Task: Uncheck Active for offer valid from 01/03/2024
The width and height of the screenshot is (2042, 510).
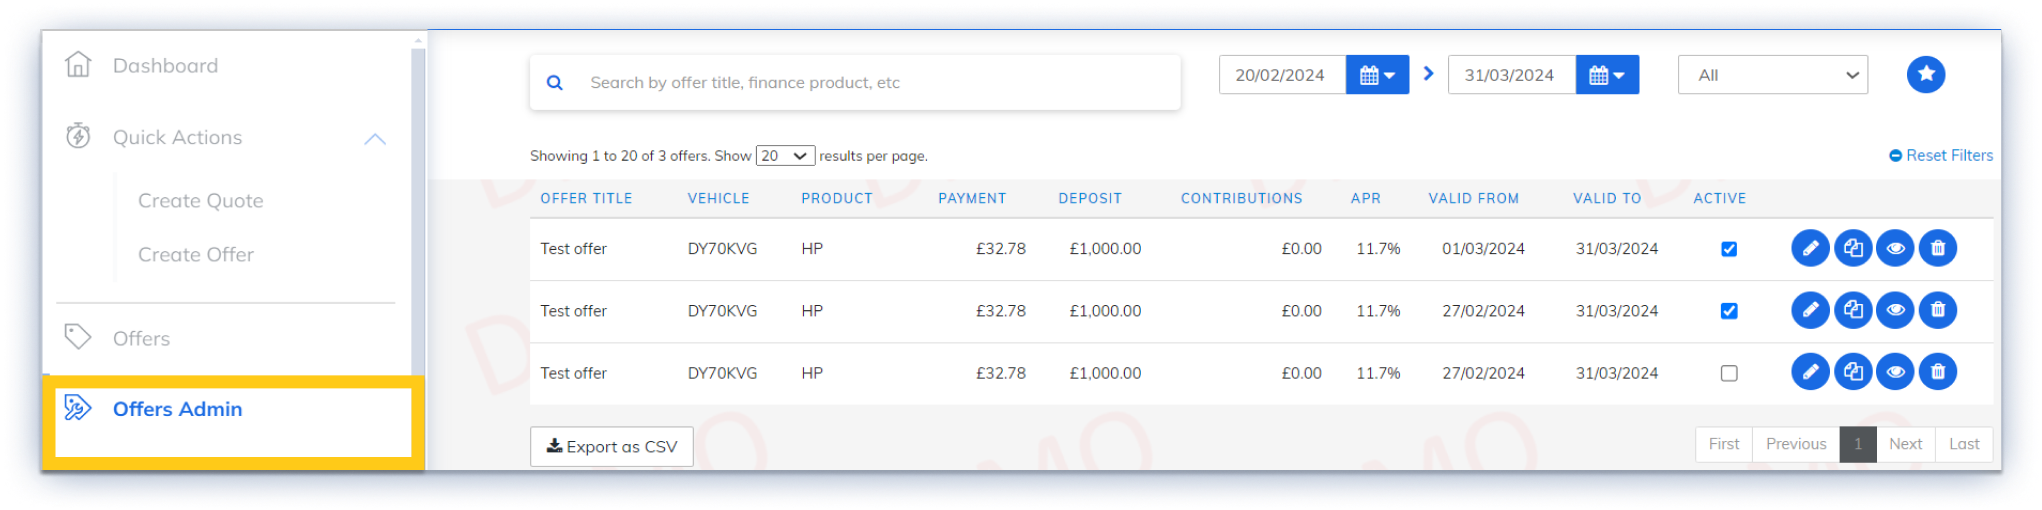Action: click(x=1728, y=249)
